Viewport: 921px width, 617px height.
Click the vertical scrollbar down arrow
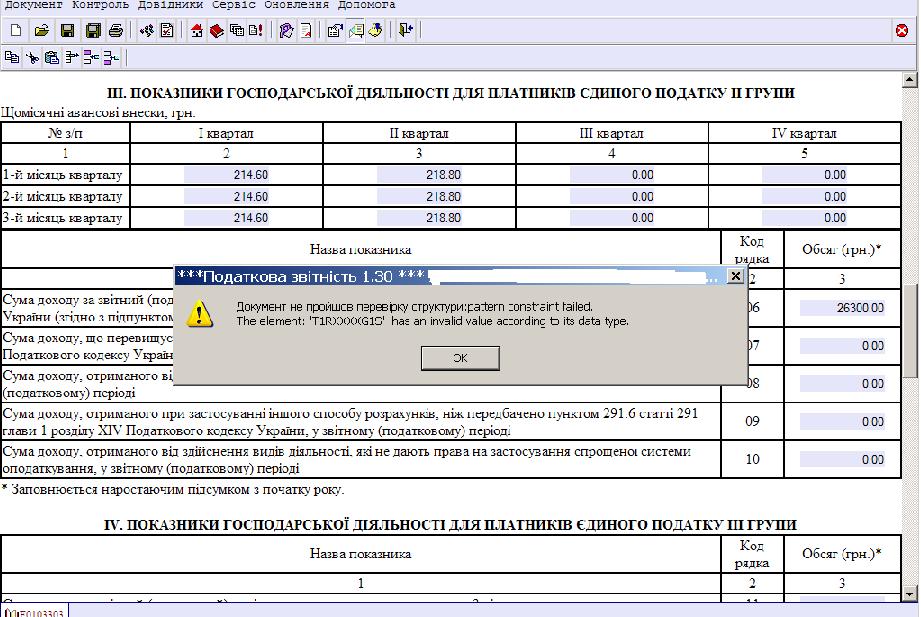point(910,594)
